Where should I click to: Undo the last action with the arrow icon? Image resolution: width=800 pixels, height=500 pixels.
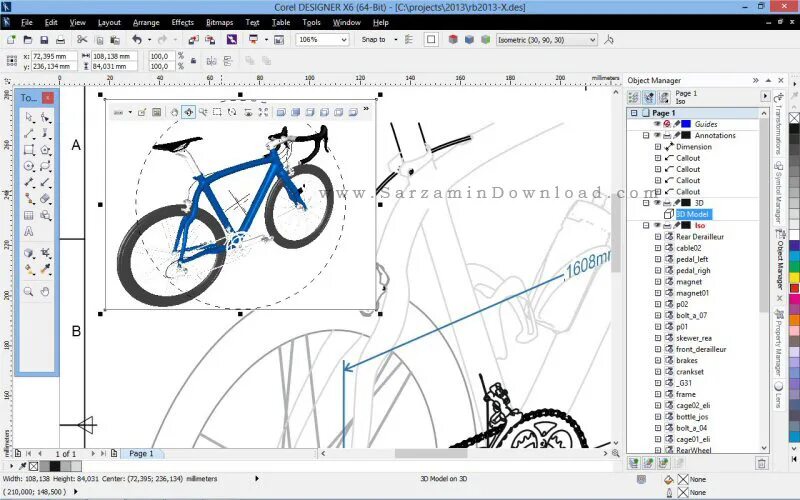pos(137,39)
